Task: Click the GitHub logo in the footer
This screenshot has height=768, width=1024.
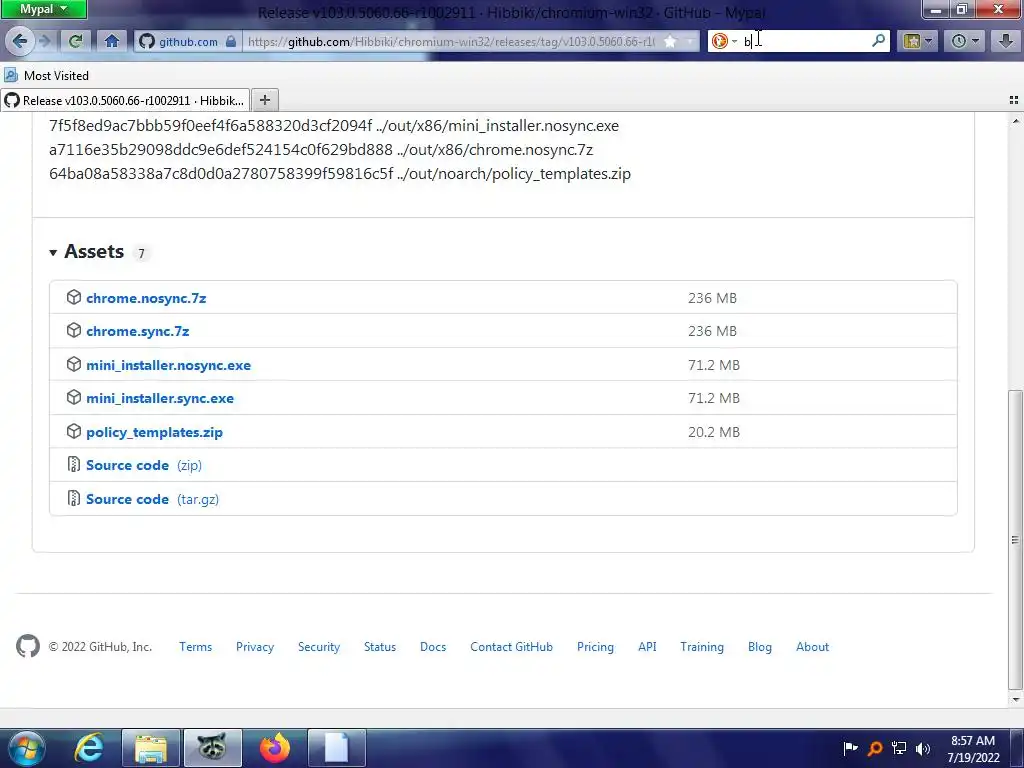Action: [28, 646]
